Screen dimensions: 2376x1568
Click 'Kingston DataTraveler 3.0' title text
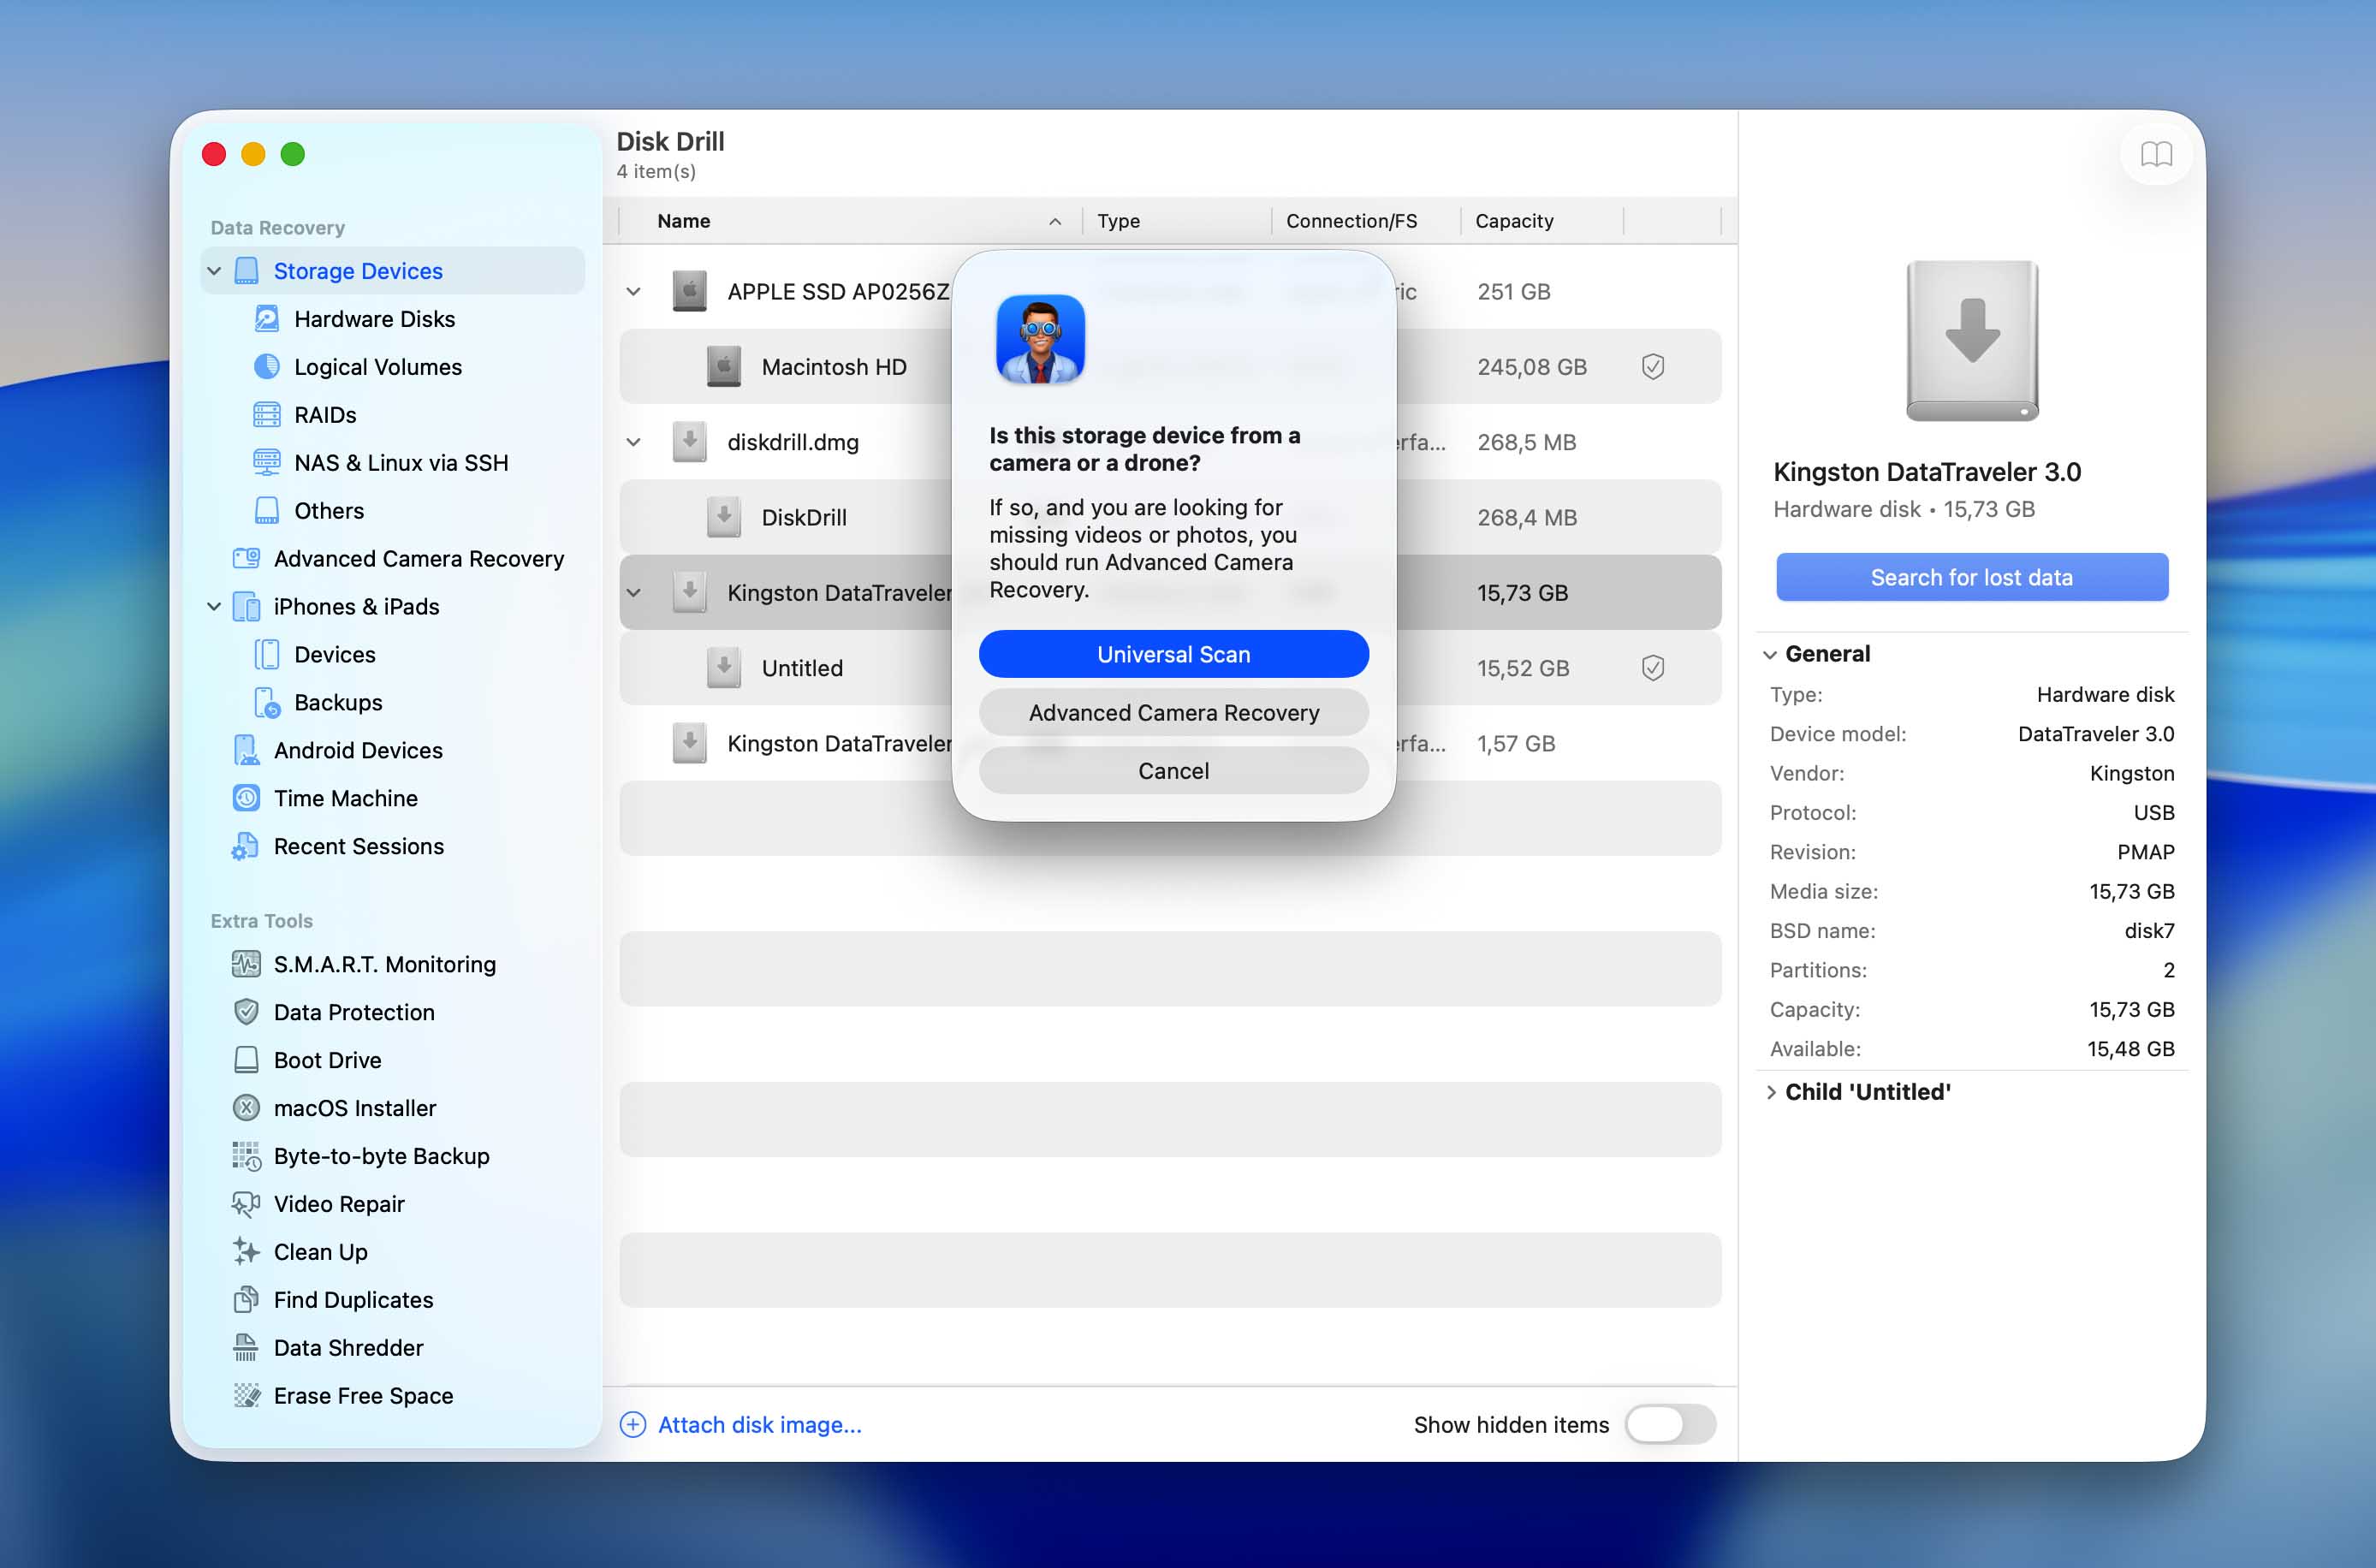(x=1926, y=473)
